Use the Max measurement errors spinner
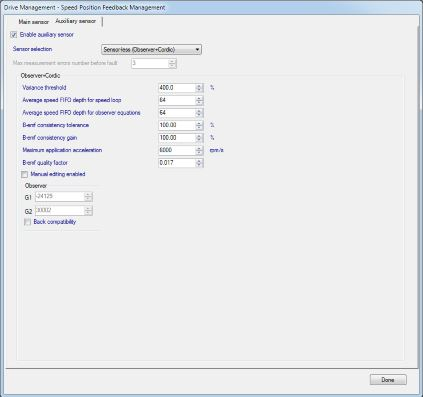This screenshot has height=397, width=423. [x=172, y=63]
